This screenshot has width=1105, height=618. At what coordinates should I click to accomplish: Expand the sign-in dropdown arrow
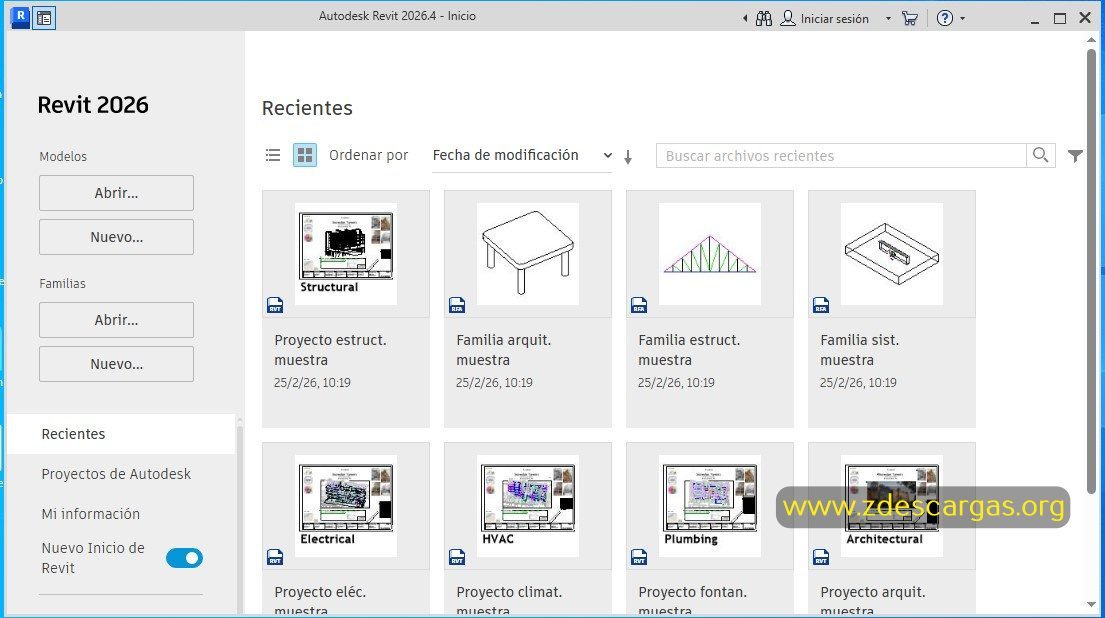coord(888,19)
